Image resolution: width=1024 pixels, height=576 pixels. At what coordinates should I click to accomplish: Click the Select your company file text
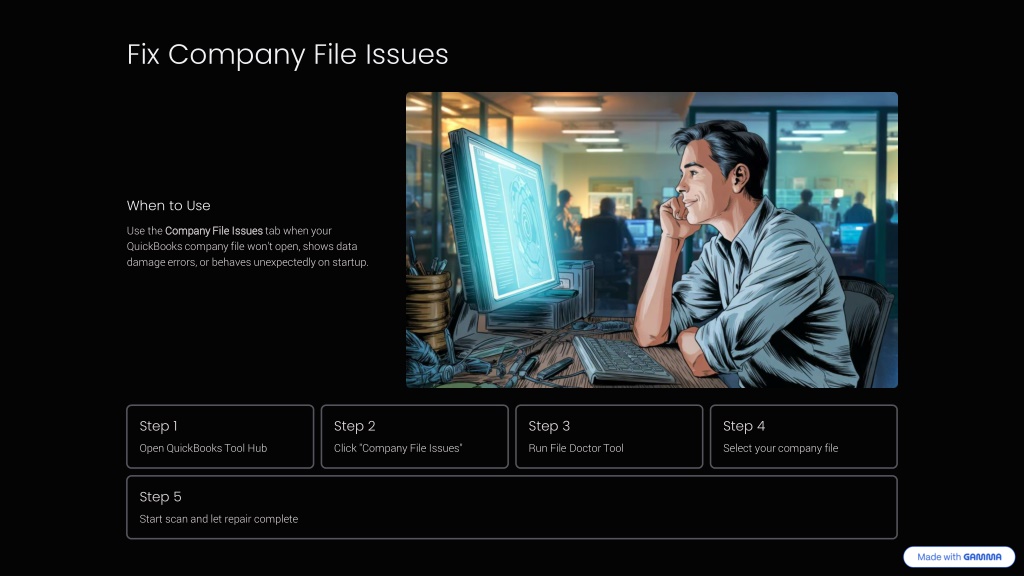[x=780, y=448]
